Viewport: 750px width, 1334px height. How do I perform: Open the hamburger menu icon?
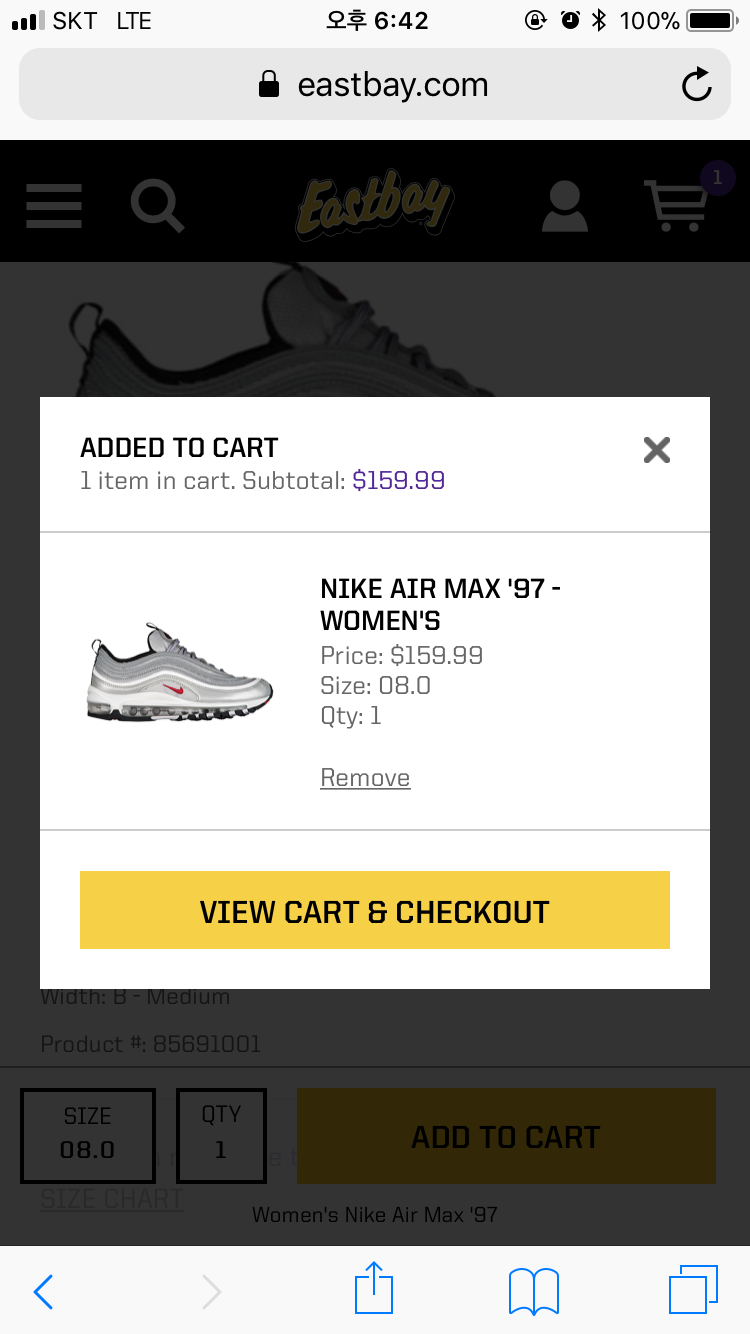54,205
